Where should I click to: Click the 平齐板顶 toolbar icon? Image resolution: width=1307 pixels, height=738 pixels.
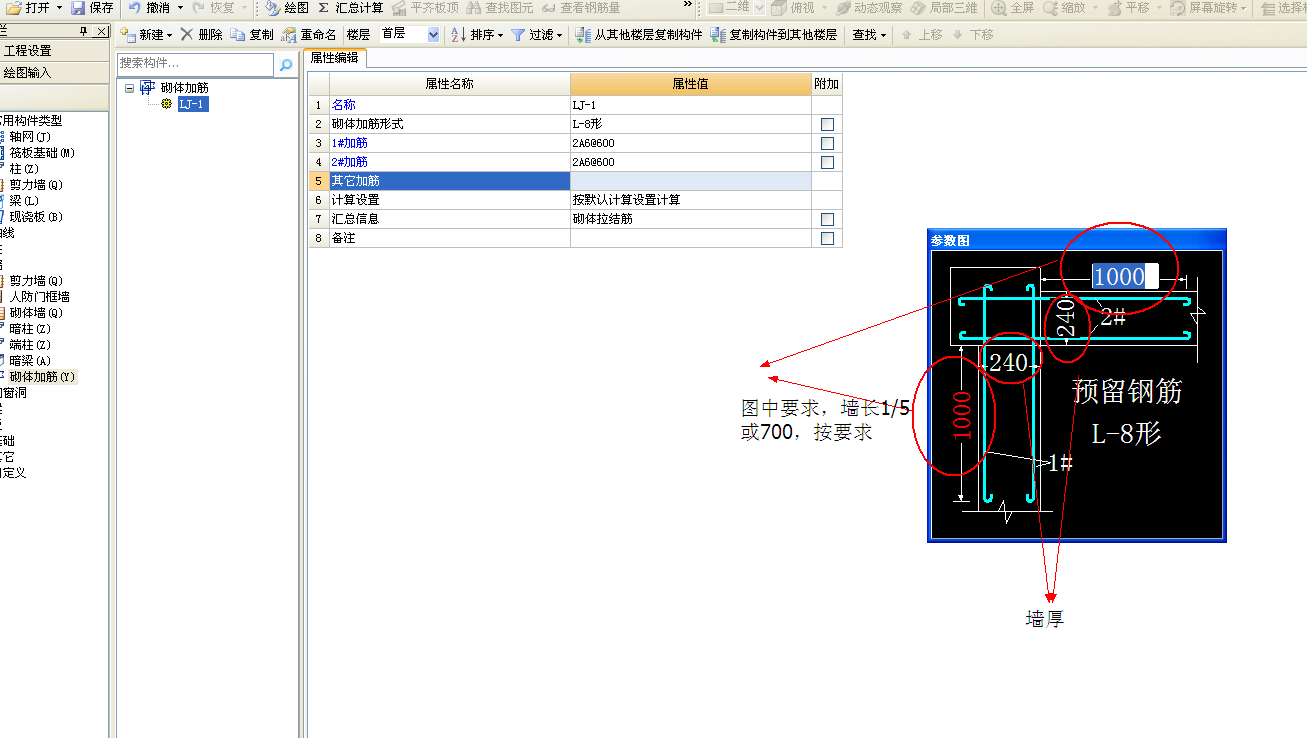coord(399,8)
